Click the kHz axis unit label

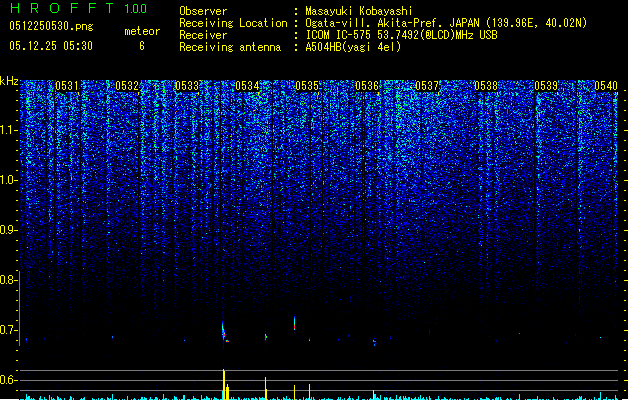9,81
